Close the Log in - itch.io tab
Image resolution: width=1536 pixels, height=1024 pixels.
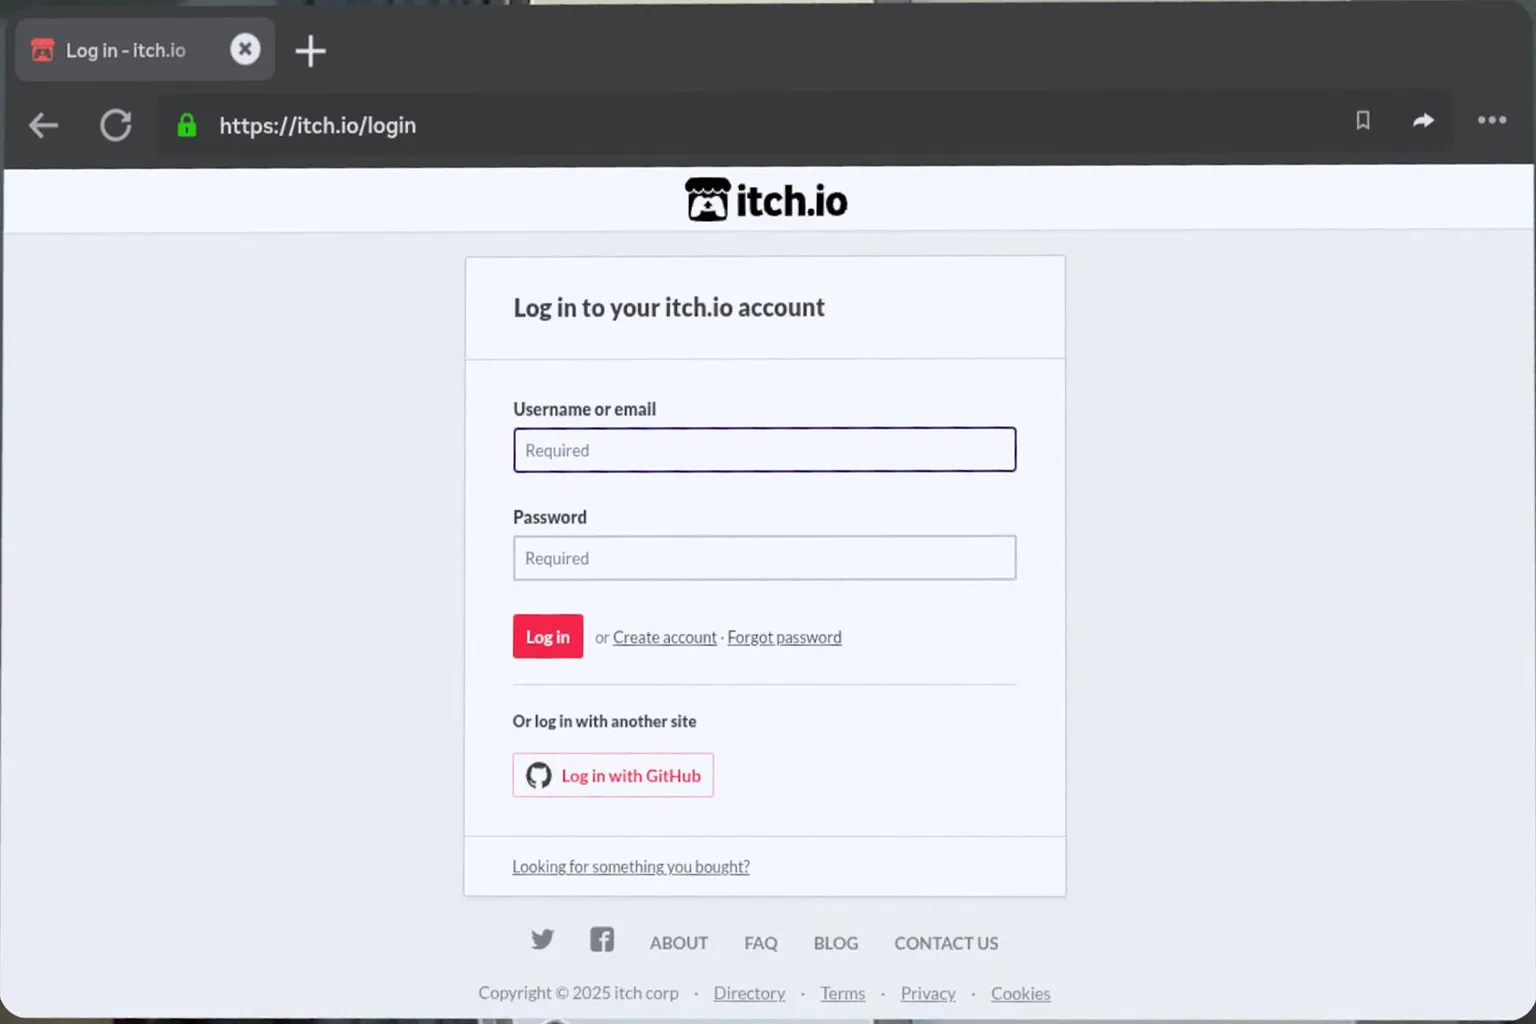245,49
